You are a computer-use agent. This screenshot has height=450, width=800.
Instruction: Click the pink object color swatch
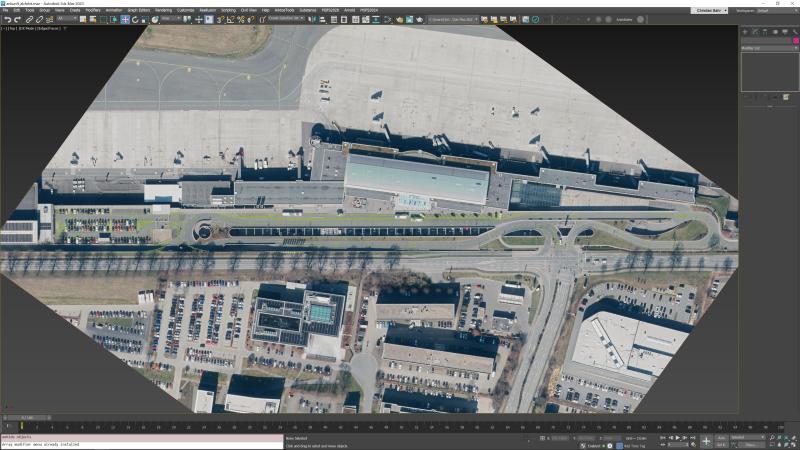coord(795,40)
